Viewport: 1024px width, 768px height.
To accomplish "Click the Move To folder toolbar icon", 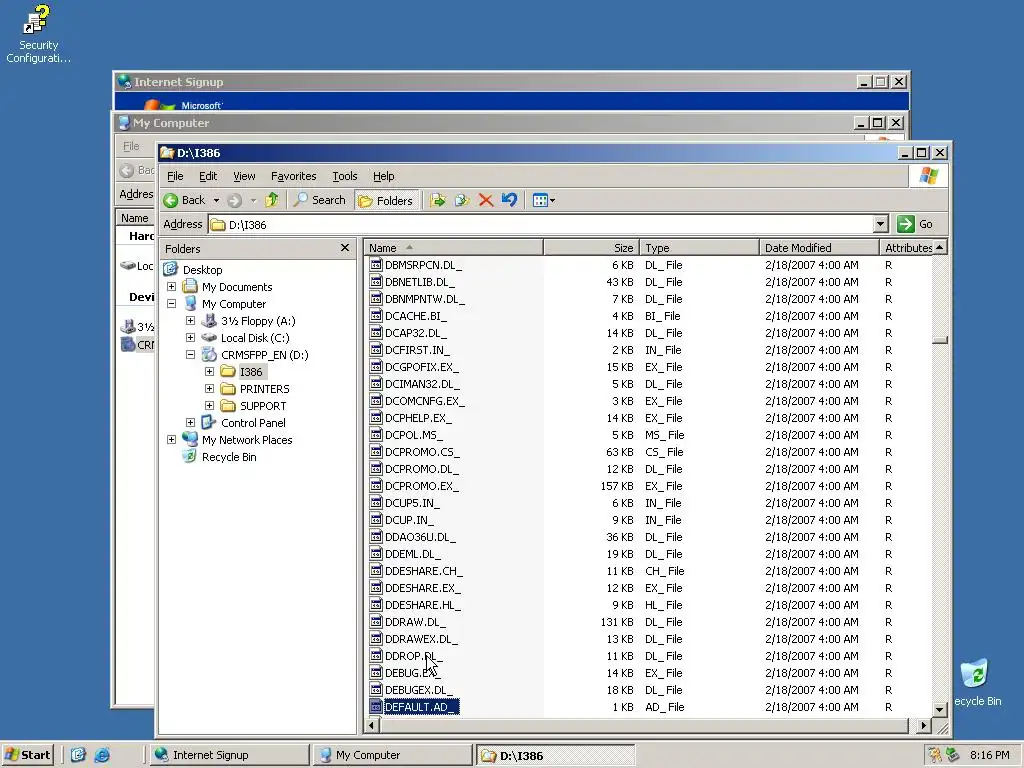I will pyautogui.click(x=438, y=200).
